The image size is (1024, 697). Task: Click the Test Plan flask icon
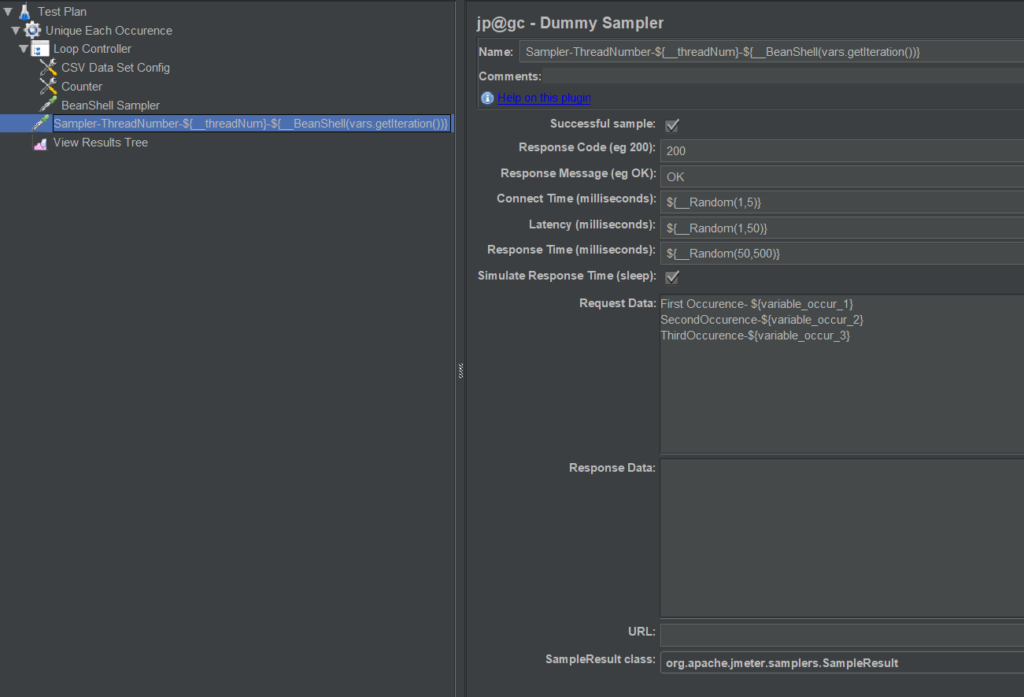click(x=25, y=12)
